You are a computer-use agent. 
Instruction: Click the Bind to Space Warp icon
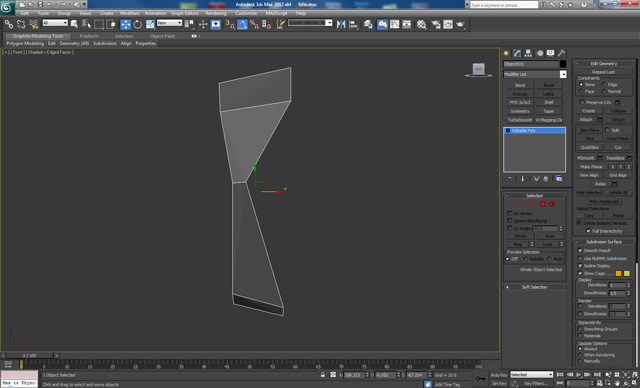pyautogui.click(x=33, y=24)
